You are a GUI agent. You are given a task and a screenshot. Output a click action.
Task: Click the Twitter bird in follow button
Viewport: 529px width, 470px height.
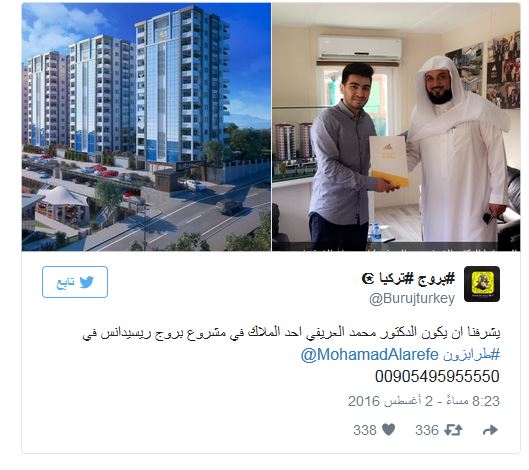(x=86, y=282)
